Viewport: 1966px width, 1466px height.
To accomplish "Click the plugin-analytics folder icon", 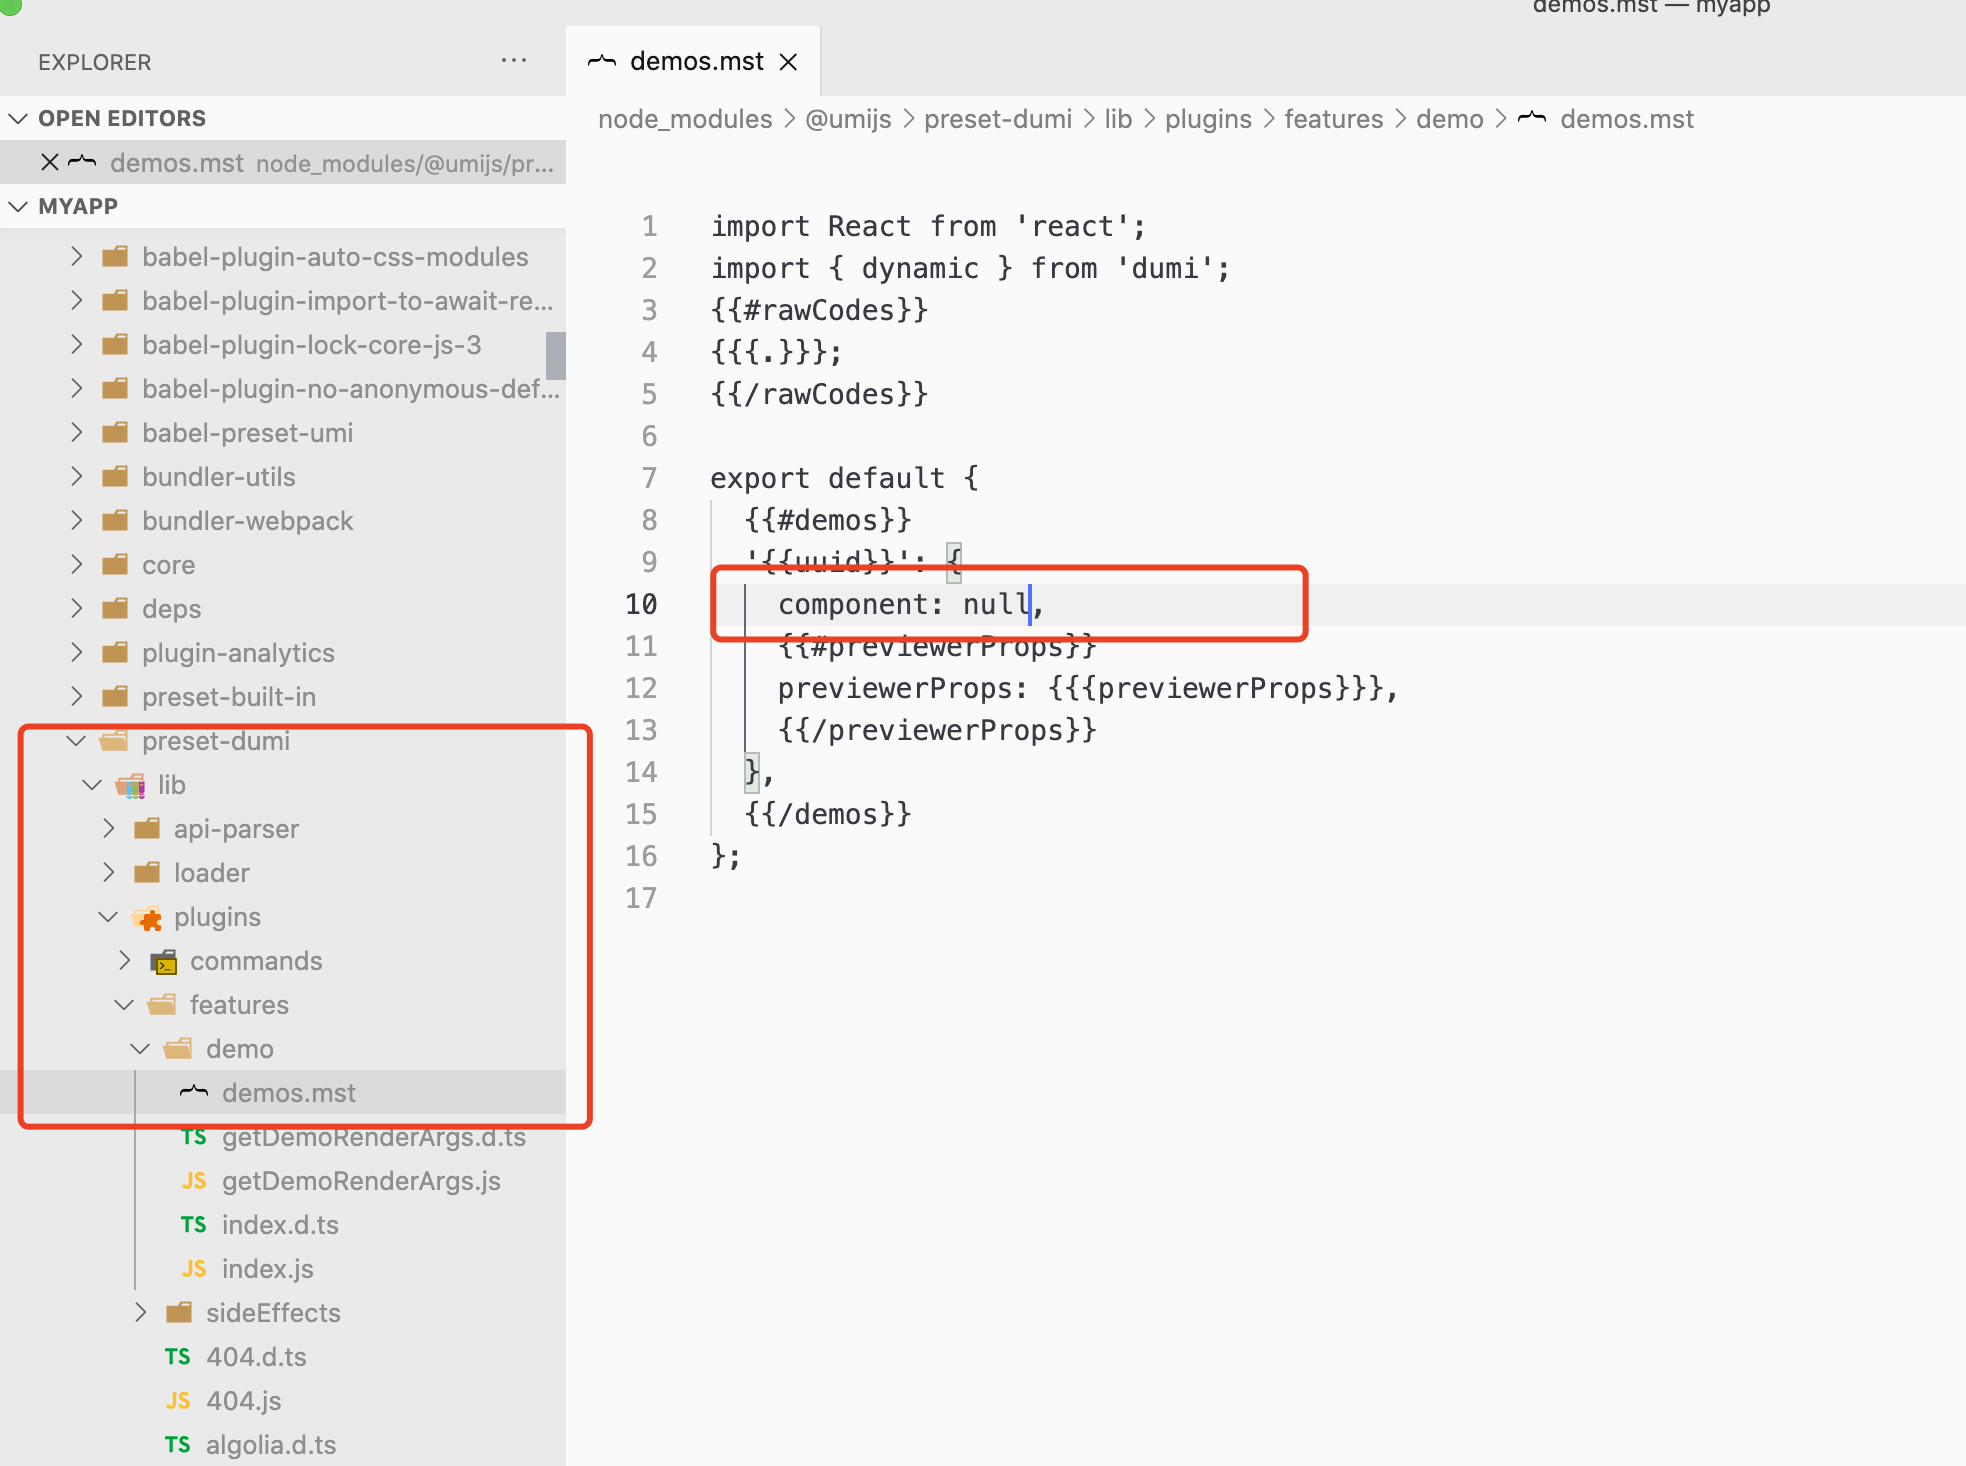I will 115,652.
